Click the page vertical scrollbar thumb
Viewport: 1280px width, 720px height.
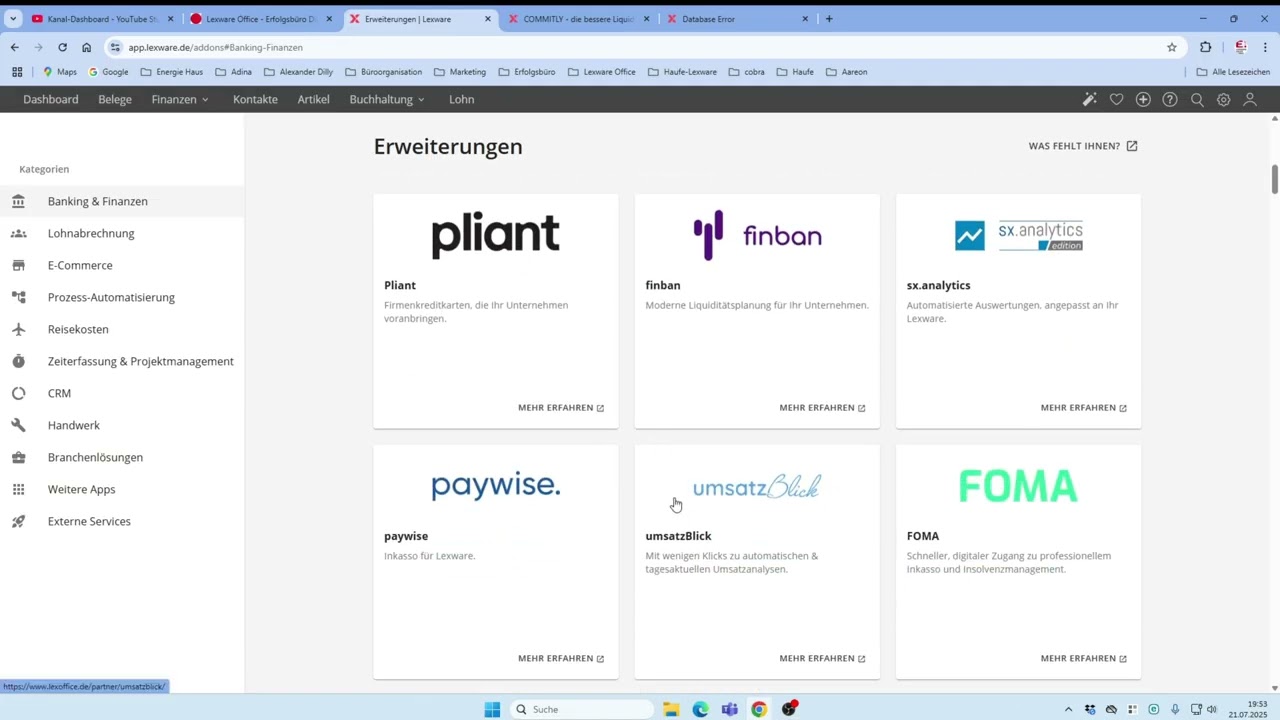(x=1275, y=180)
